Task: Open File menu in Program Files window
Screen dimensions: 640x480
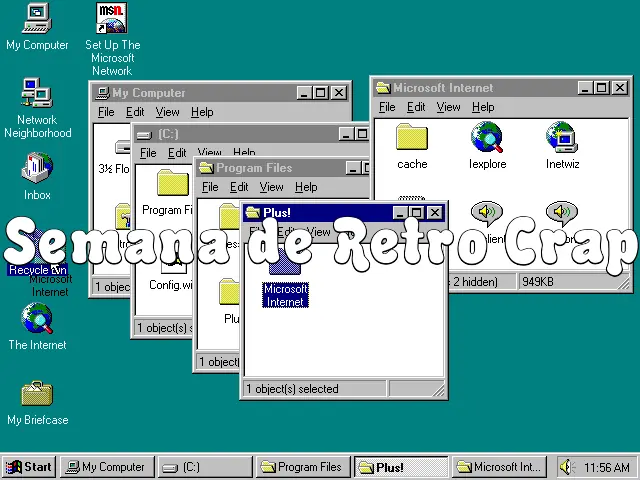Action: click(x=210, y=187)
